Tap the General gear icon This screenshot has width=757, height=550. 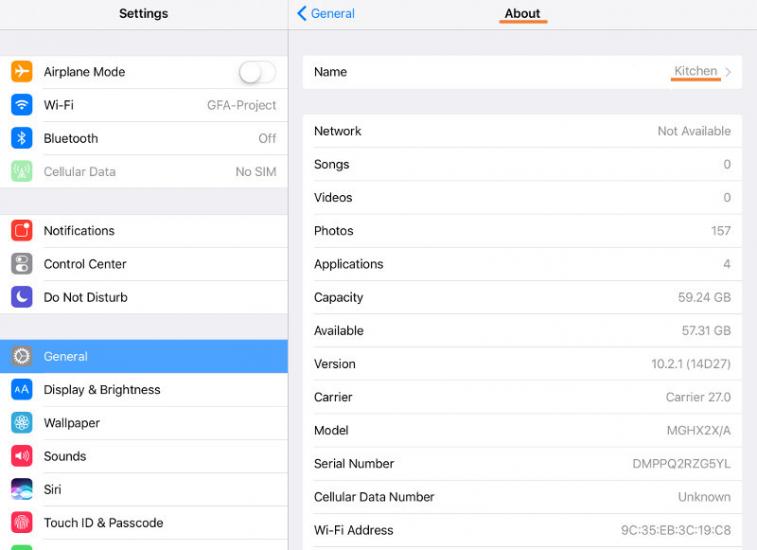22,356
